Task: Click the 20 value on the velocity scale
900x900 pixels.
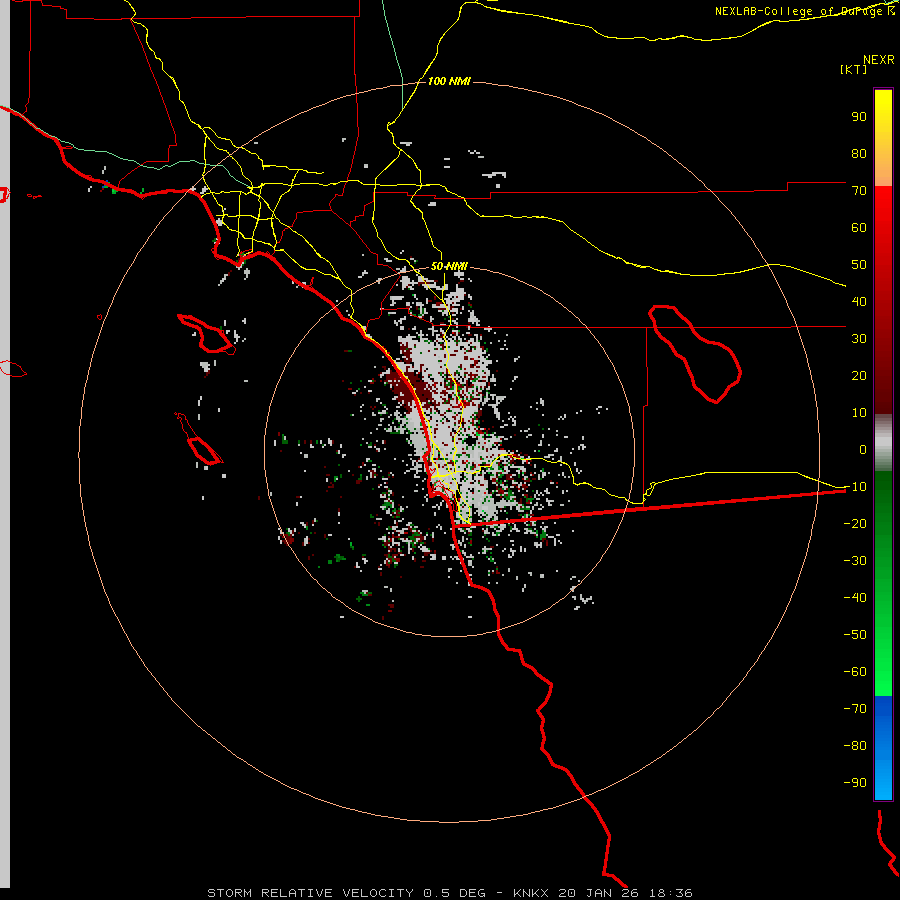Action: (x=859, y=376)
